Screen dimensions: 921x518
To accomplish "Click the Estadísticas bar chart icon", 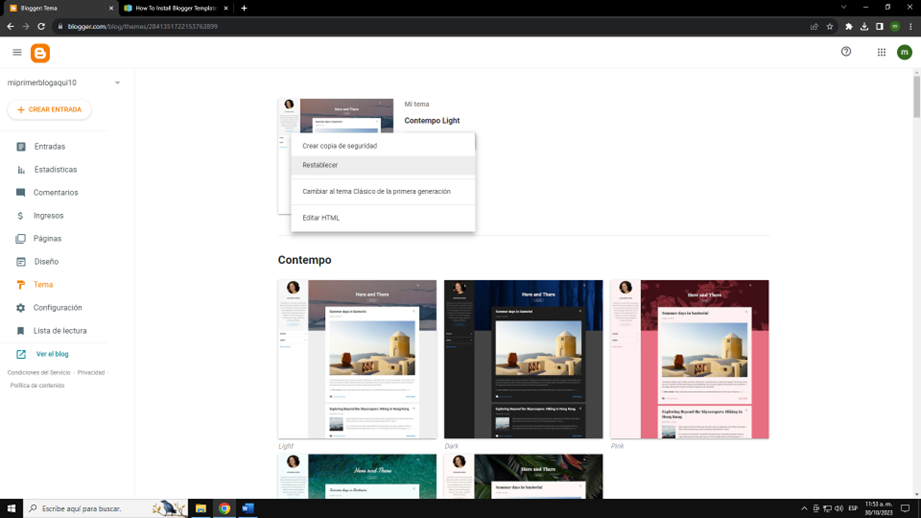I will 21,170.
